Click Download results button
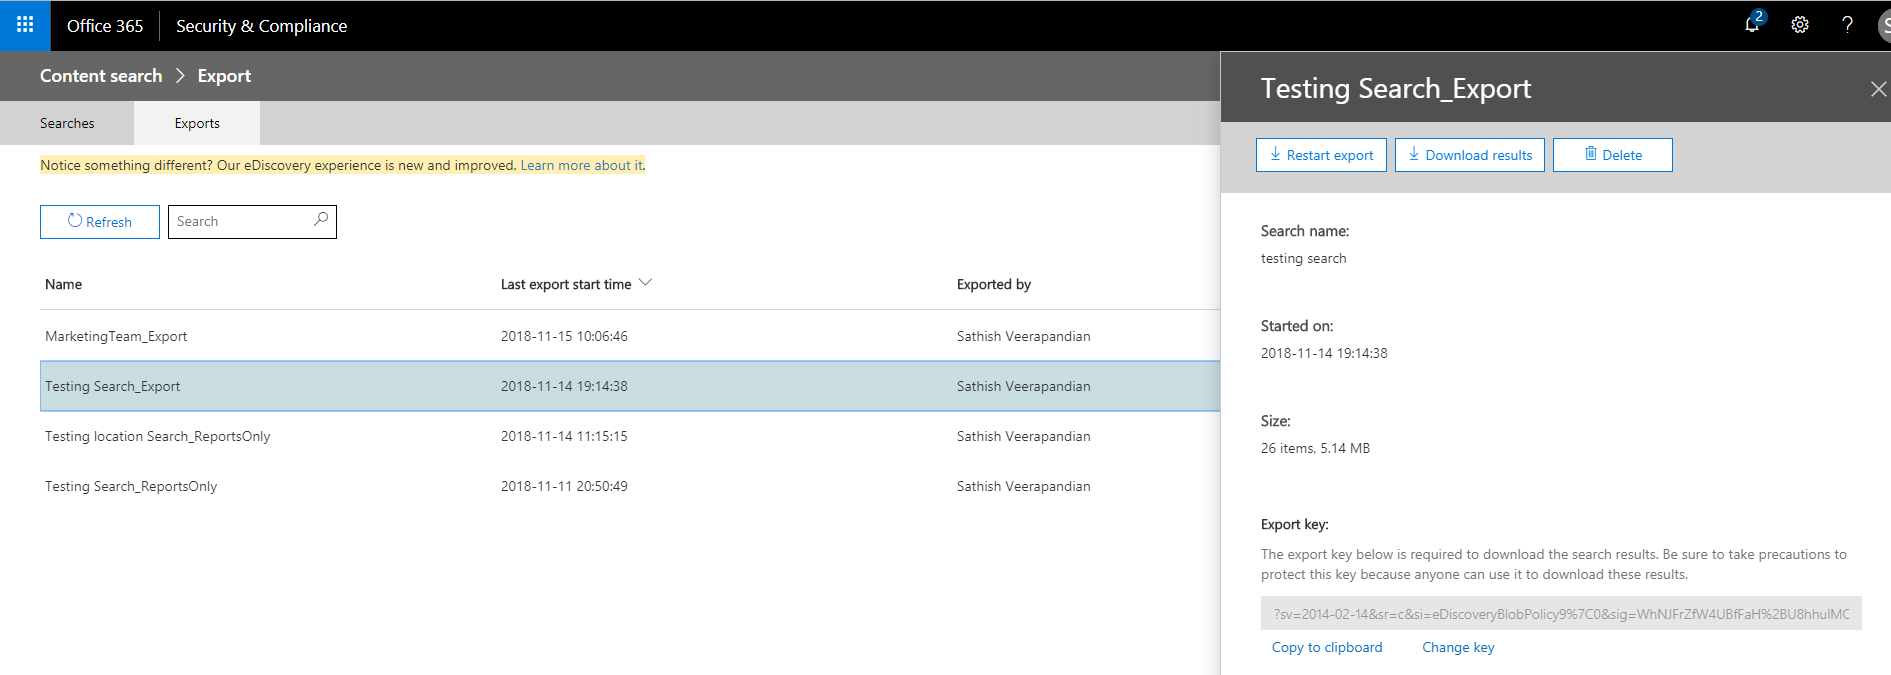1891x675 pixels. click(1470, 155)
